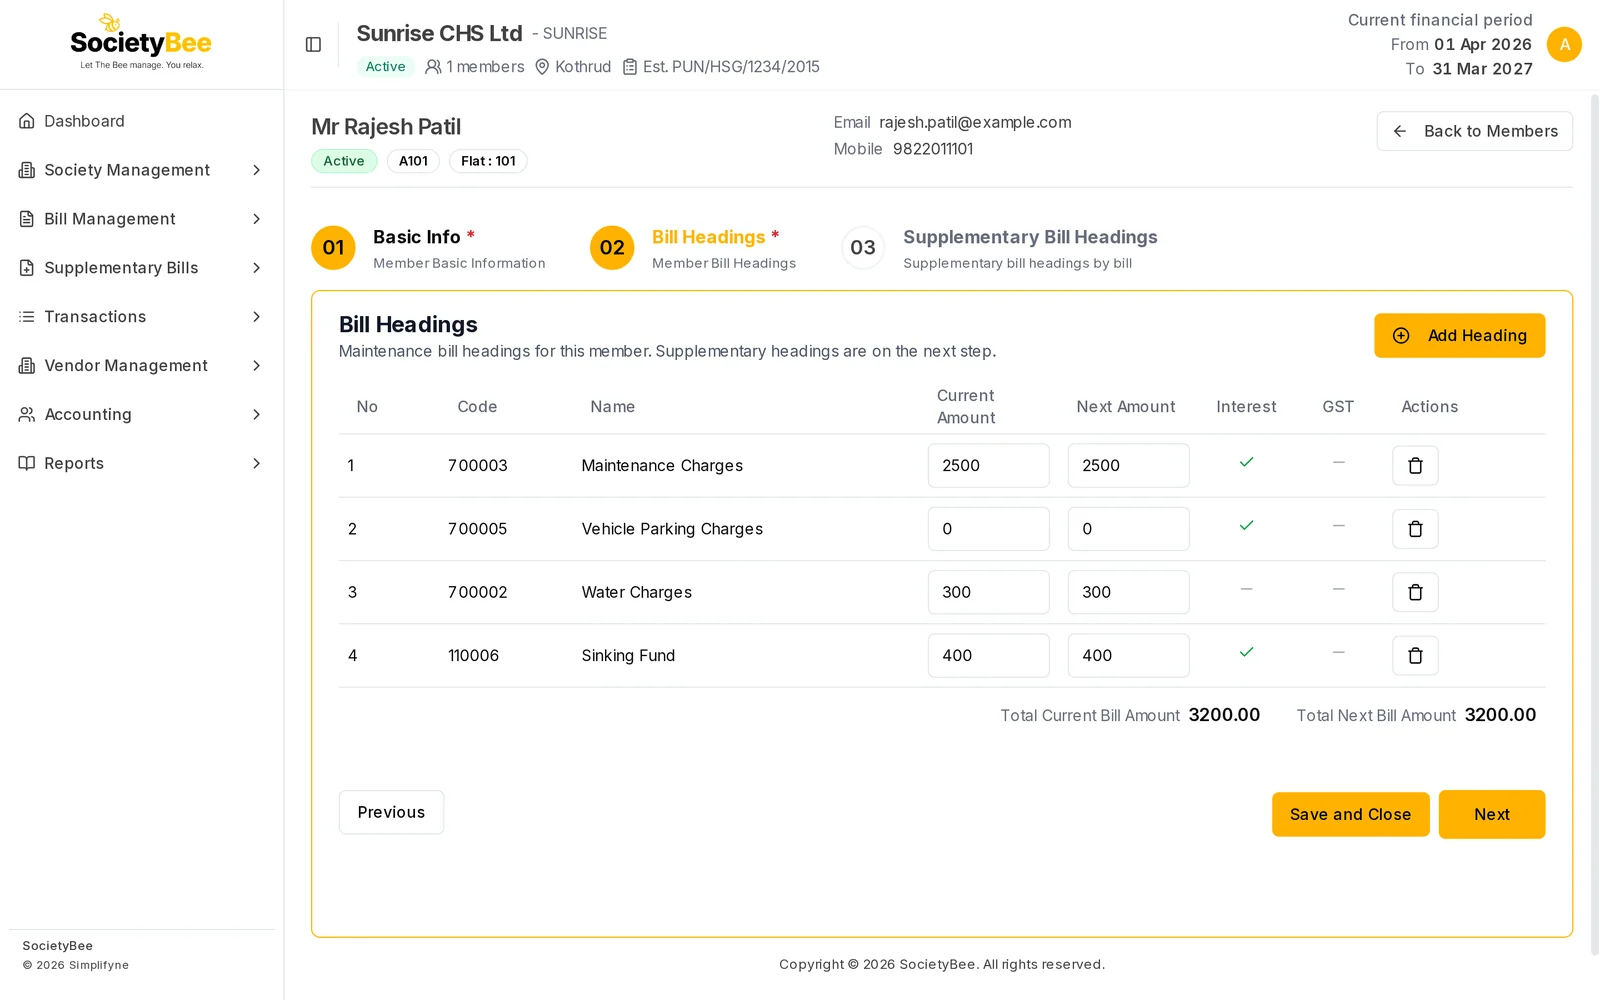This screenshot has width=1600, height=1000.
Task: Expand Society Management menu
Action: (x=141, y=170)
